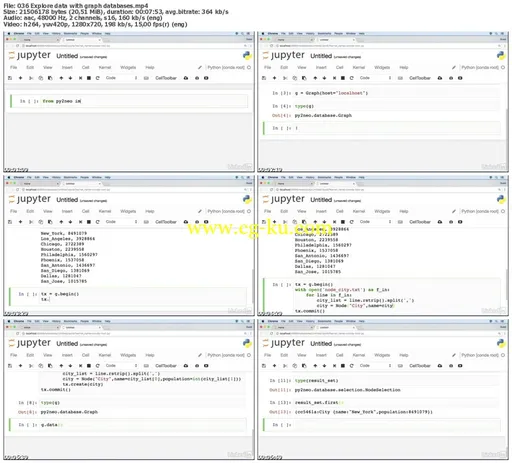Move cell up in 'from py2neo' frame
Image resolution: width=512 pixels, height=463 pixels.
61,78
